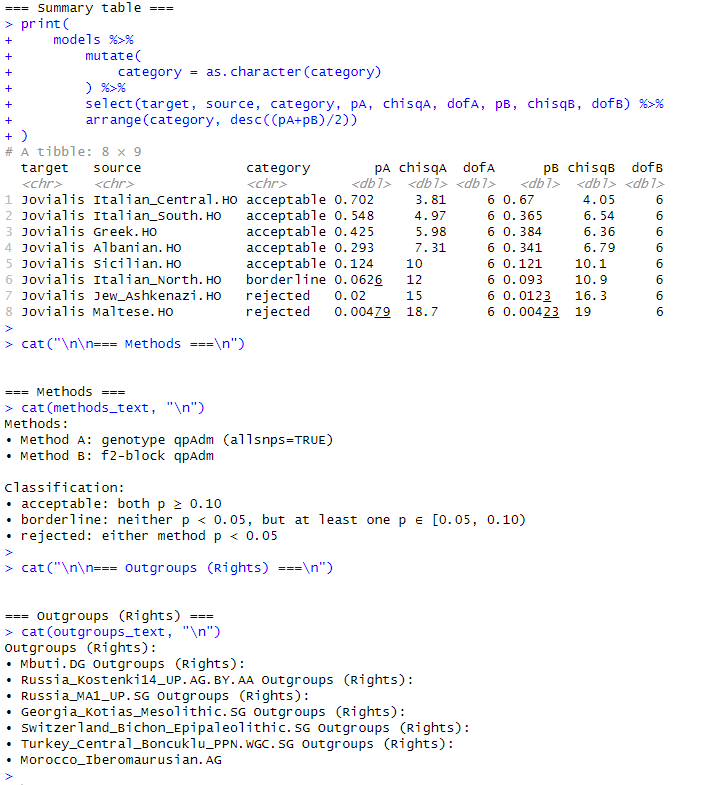The height and width of the screenshot is (785, 711).
Task: Click the 'category = as.character(category)' code line
Action: (x=249, y=72)
